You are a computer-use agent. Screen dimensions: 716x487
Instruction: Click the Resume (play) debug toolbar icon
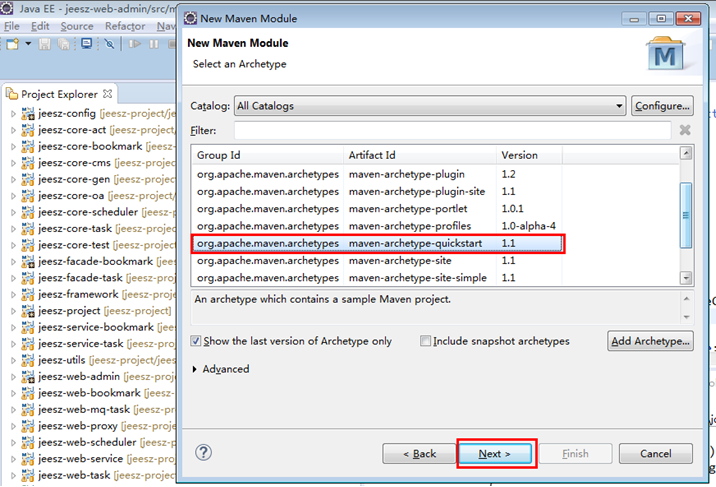click(x=135, y=44)
